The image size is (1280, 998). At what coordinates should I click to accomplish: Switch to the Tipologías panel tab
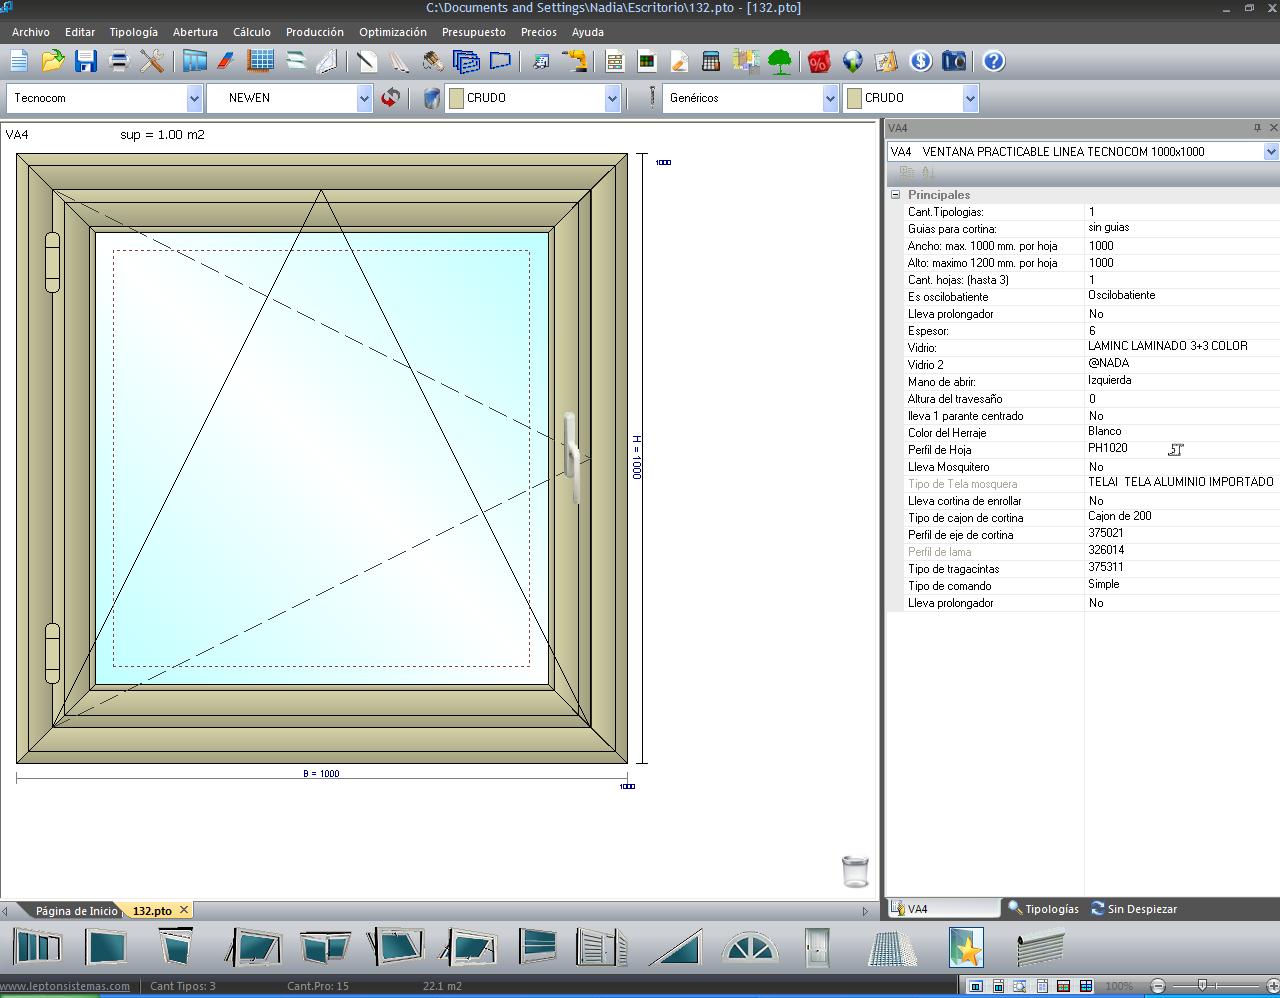coord(1043,909)
